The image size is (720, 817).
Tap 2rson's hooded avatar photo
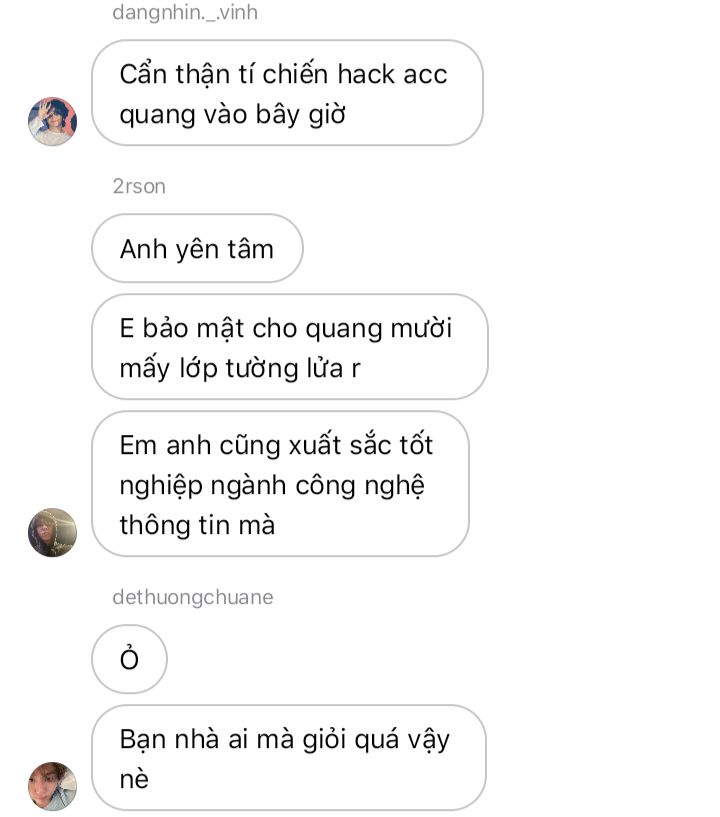52,532
